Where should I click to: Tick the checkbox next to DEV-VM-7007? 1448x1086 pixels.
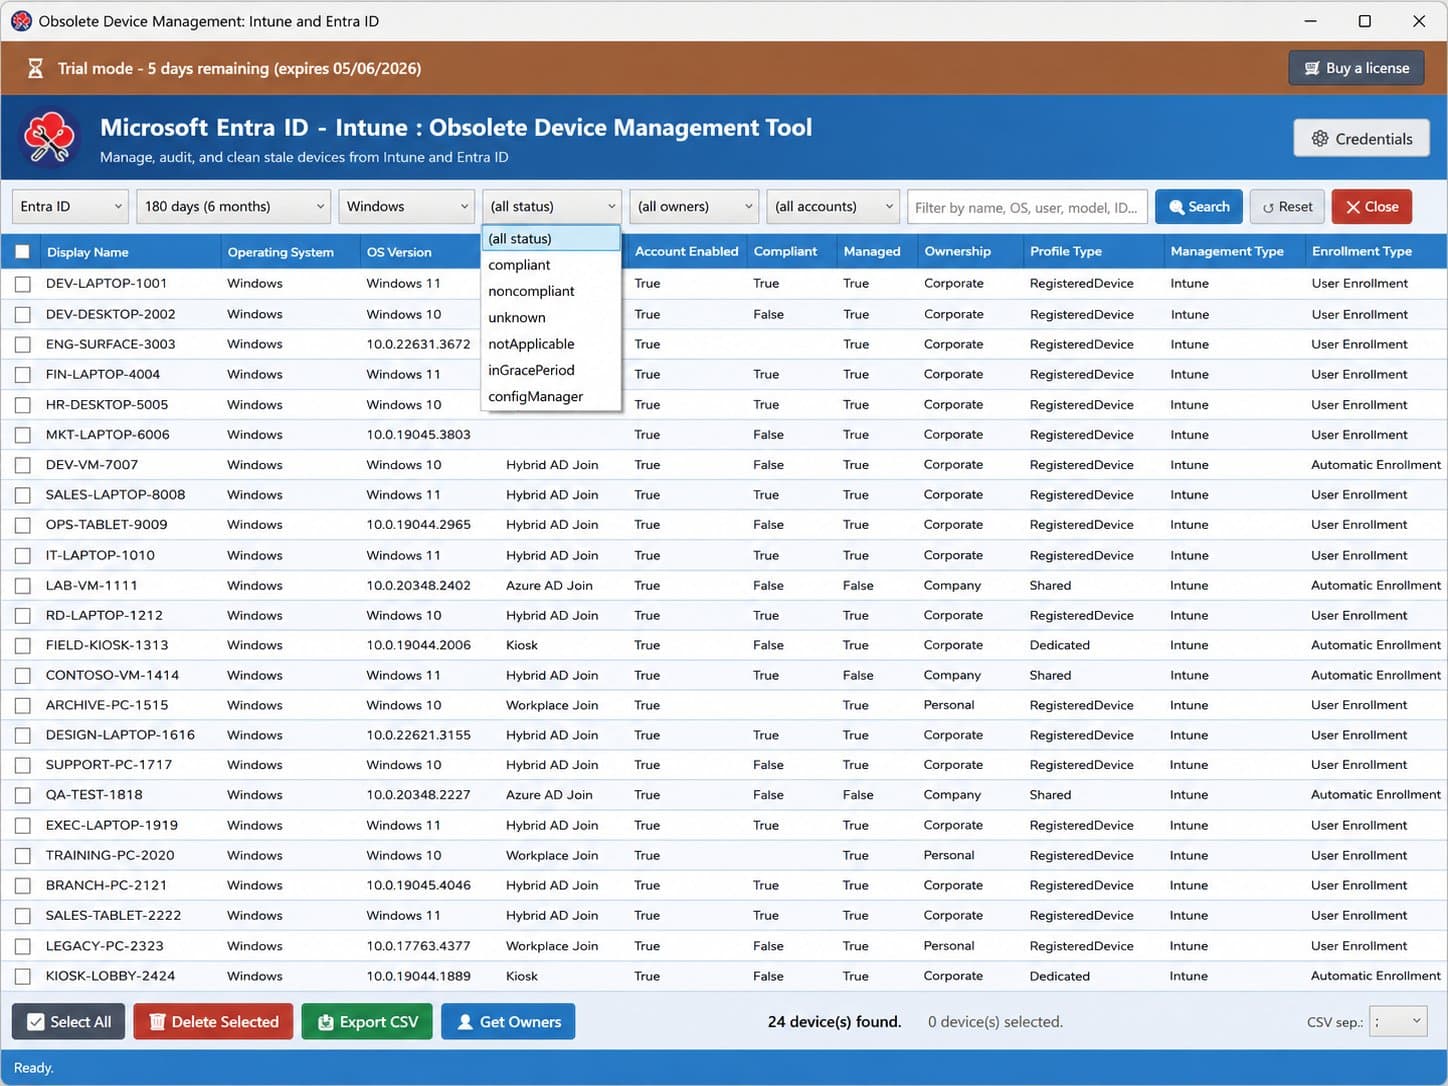22,465
